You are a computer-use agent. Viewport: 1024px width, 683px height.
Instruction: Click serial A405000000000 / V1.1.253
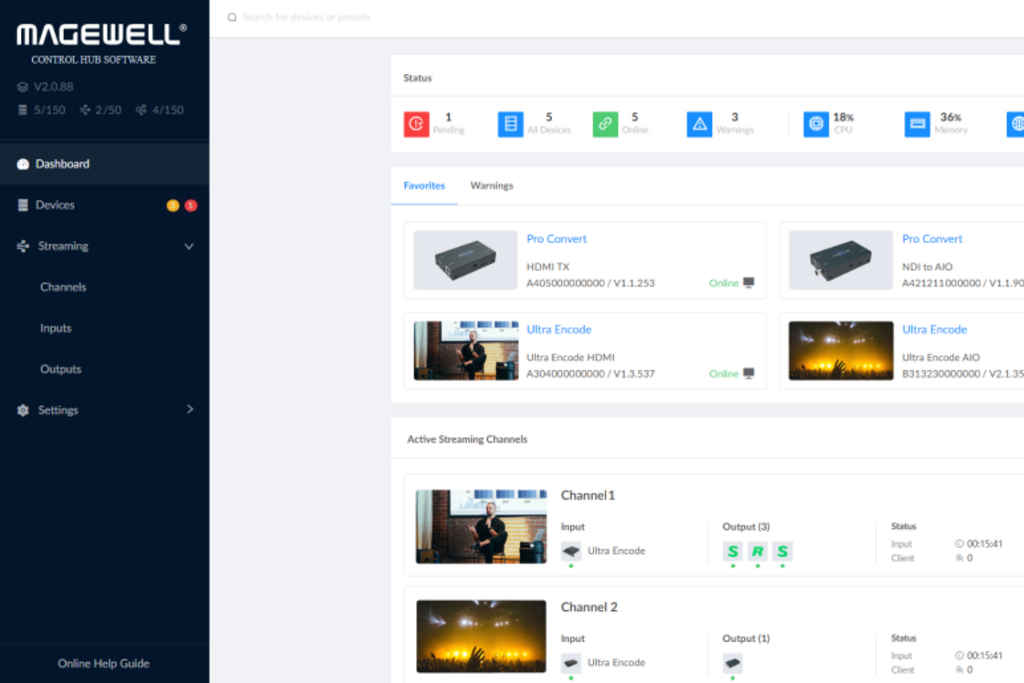pos(590,283)
